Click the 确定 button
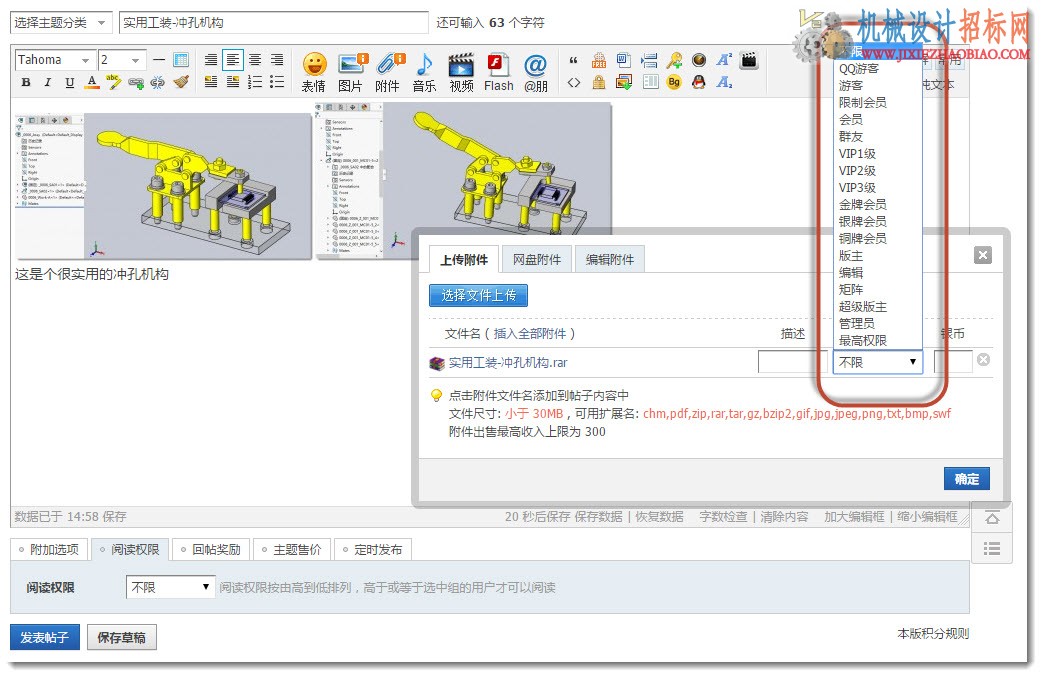1042x677 pixels. click(967, 479)
